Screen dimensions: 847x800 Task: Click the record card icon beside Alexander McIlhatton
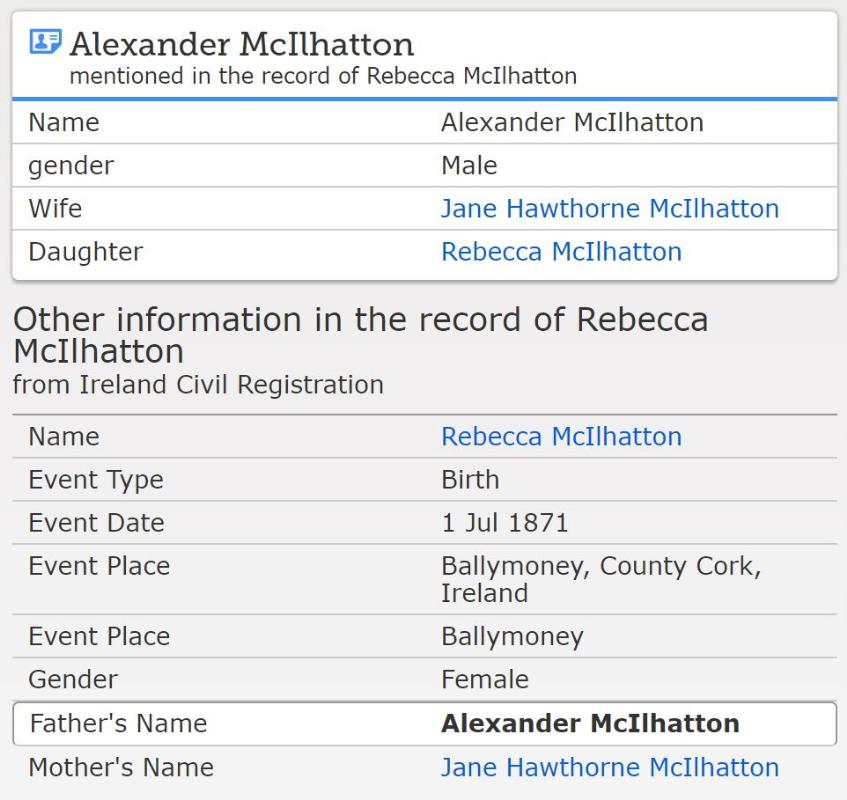45,42
